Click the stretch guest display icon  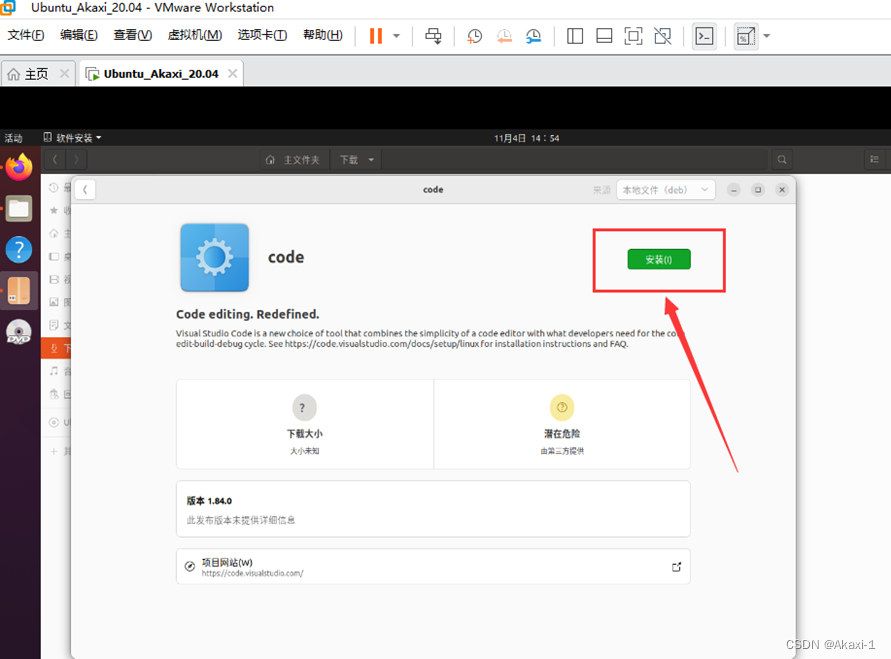tap(746, 36)
